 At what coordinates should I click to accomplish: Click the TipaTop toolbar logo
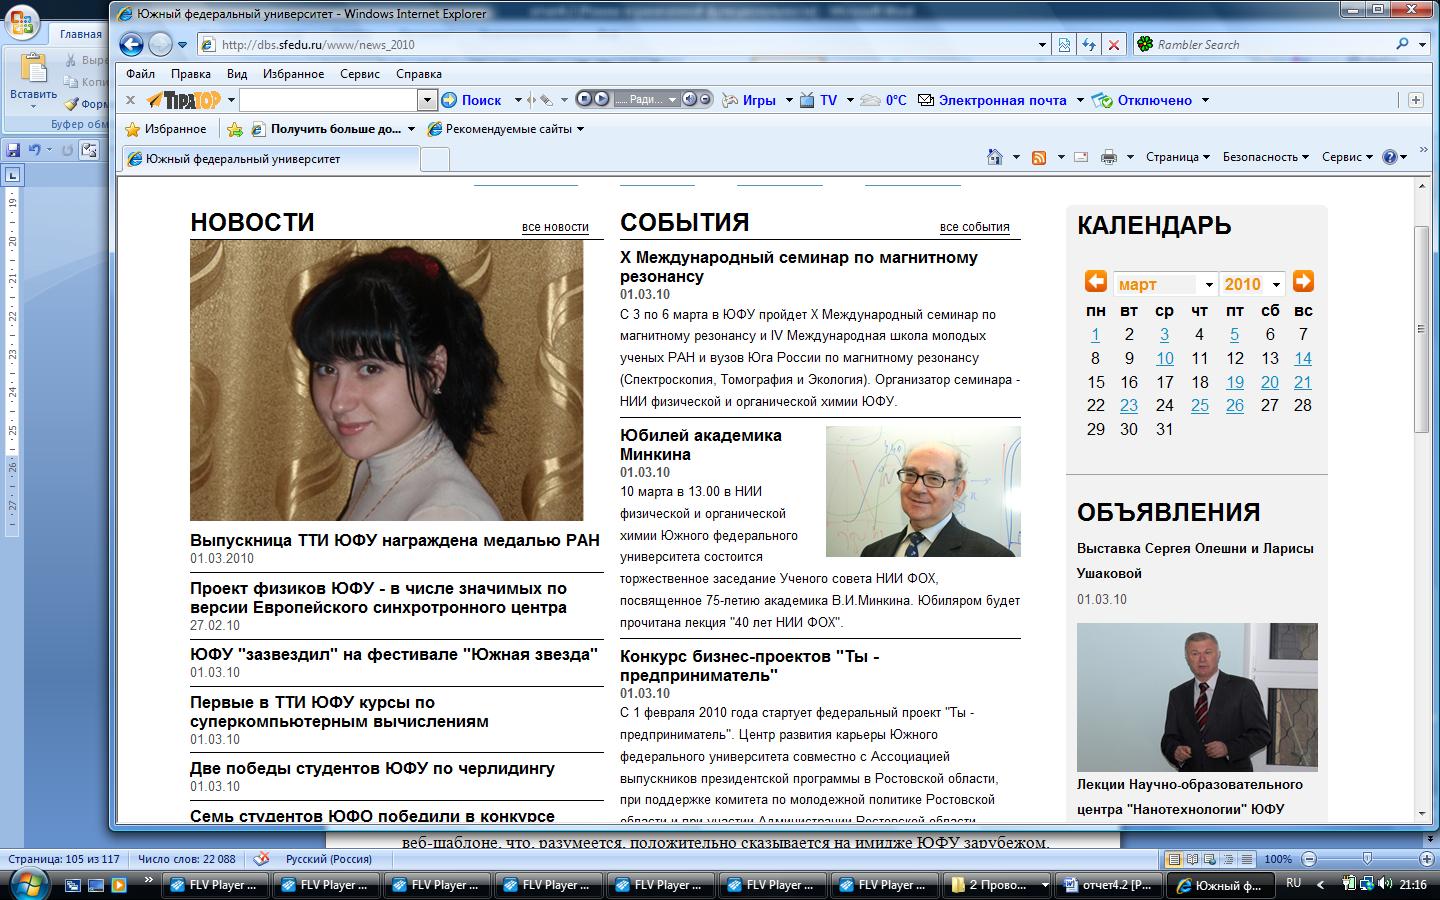pos(184,100)
